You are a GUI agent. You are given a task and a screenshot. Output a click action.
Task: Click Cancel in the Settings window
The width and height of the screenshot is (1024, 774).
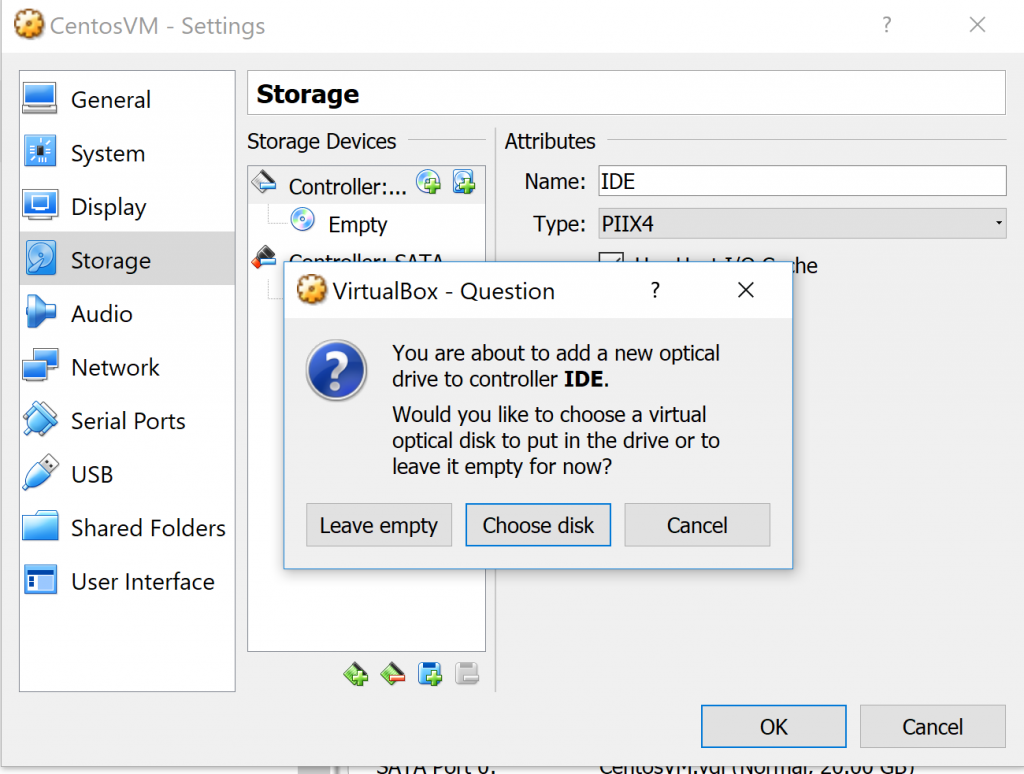pyautogui.click(x=933, y=726)
